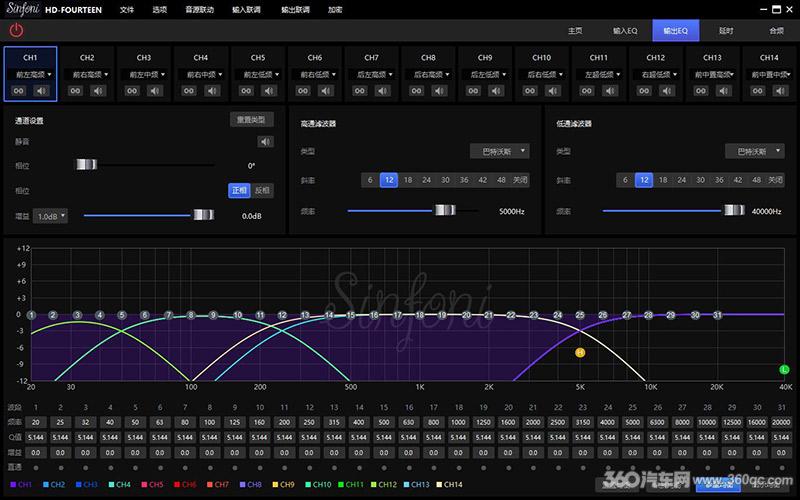Toggle 直通 bypass dot for band 1
Image resolution: width=800 pixels, height=500 pixels.
pyautogui.click(x=36, y=467)
